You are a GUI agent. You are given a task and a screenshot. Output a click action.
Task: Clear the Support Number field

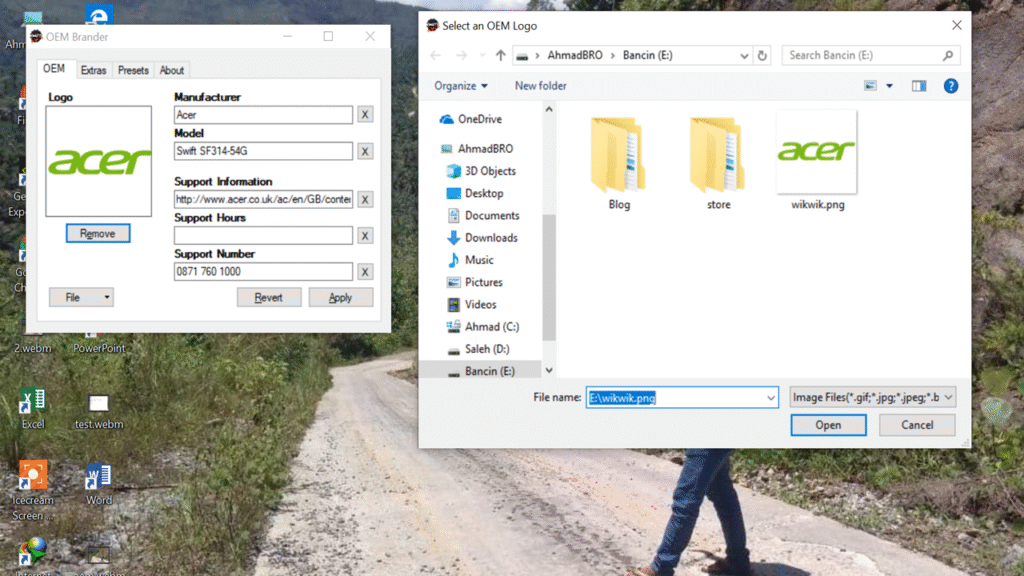point(365,272)
